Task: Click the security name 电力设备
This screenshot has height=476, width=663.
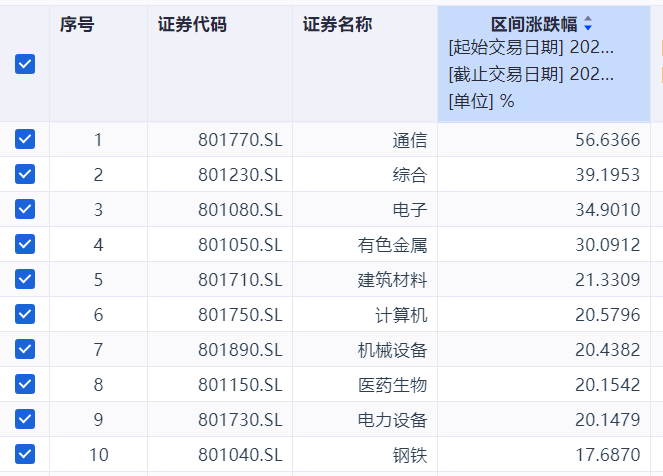Action: pyautogui.click(x=392, y=420)
